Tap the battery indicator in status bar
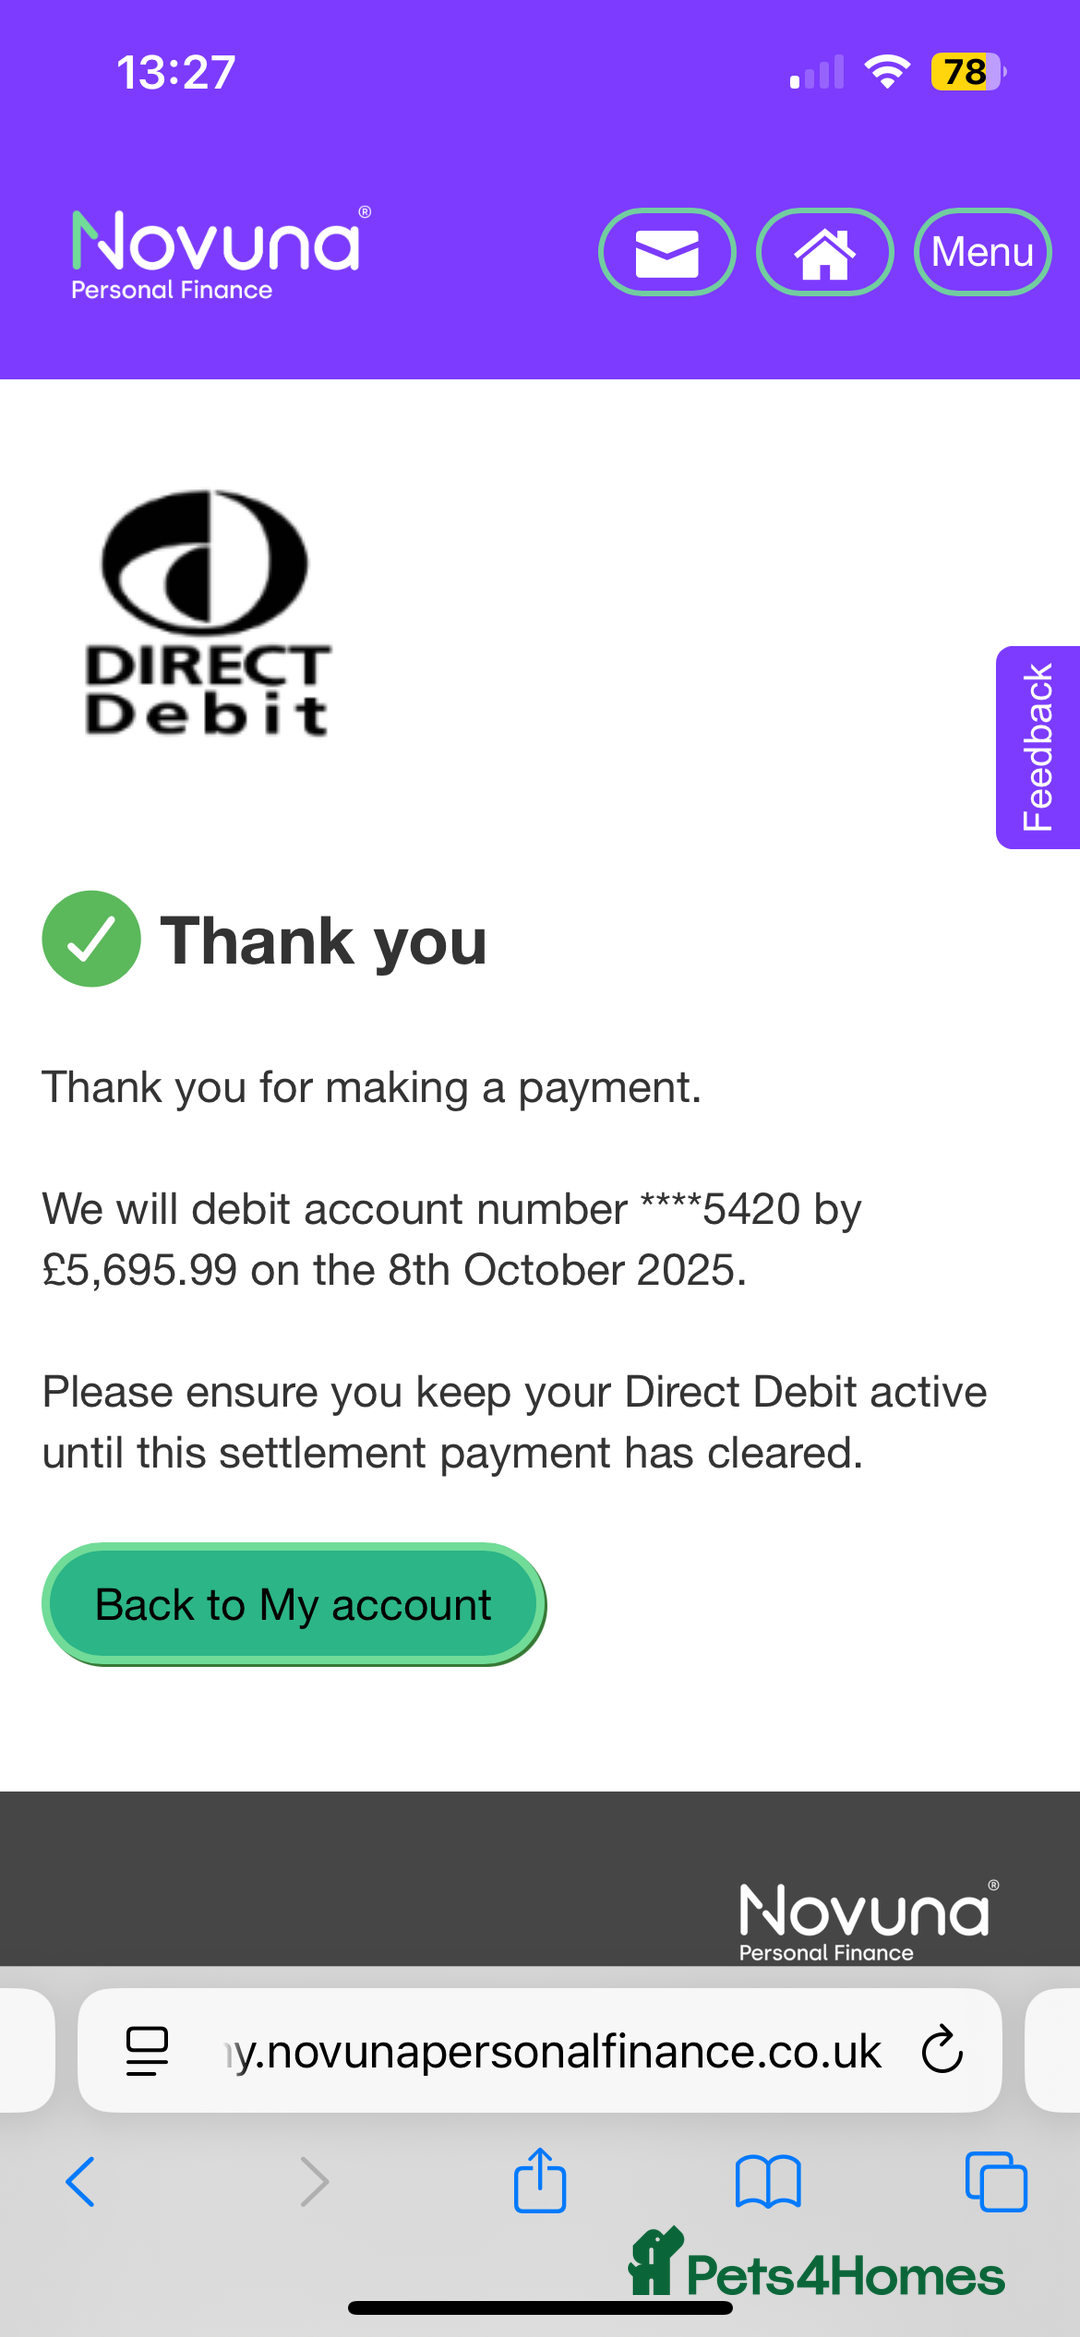 pos(966,72)
